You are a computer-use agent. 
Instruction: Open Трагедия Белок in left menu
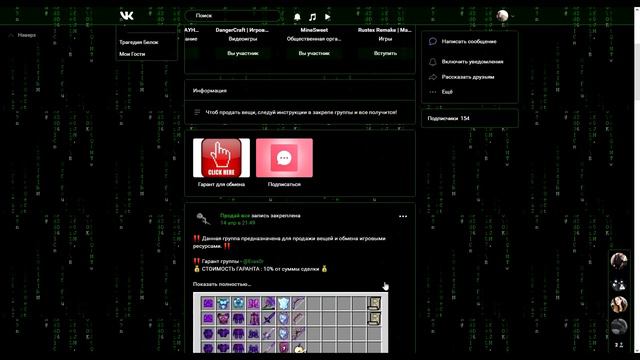pos(139,42)
